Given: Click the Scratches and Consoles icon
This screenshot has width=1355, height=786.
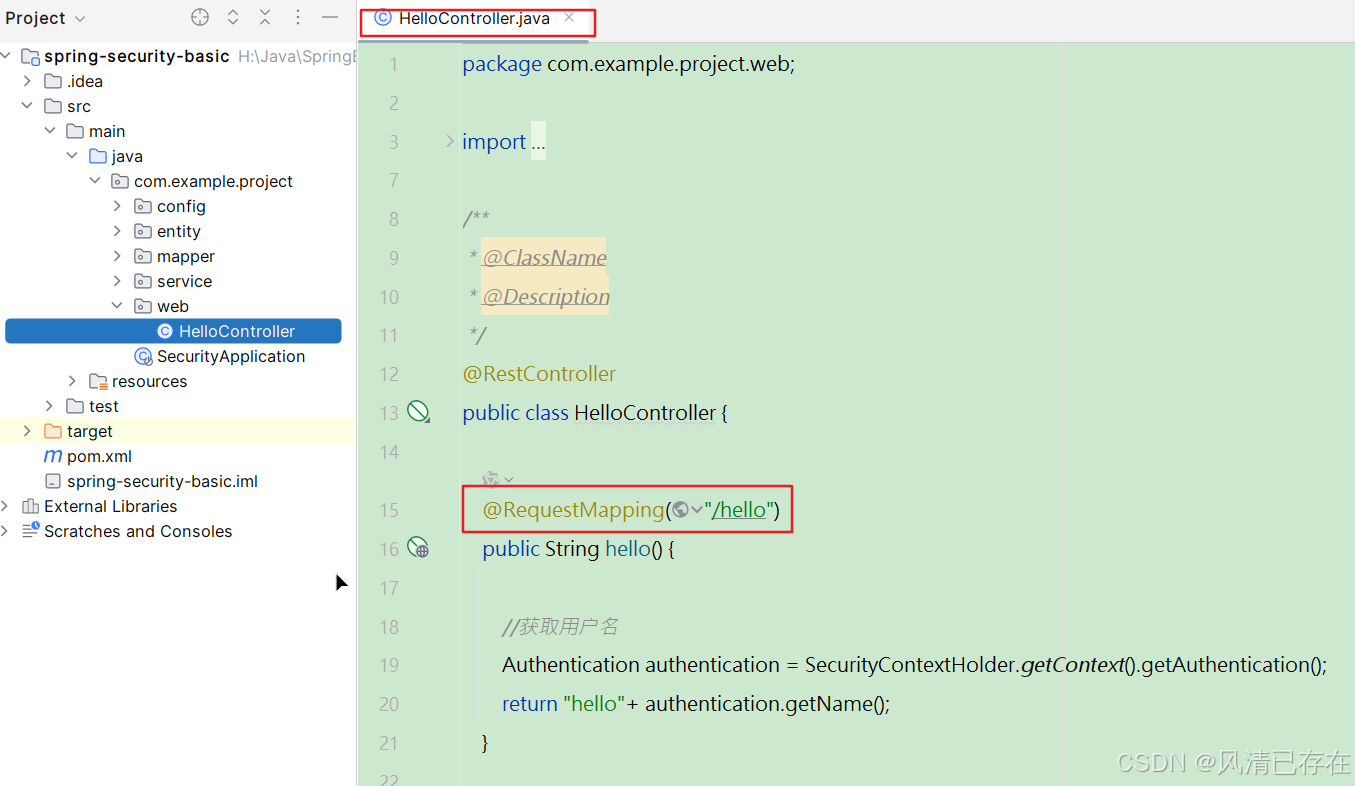Looking at the screenshot, I should click(x=30, y=531).
